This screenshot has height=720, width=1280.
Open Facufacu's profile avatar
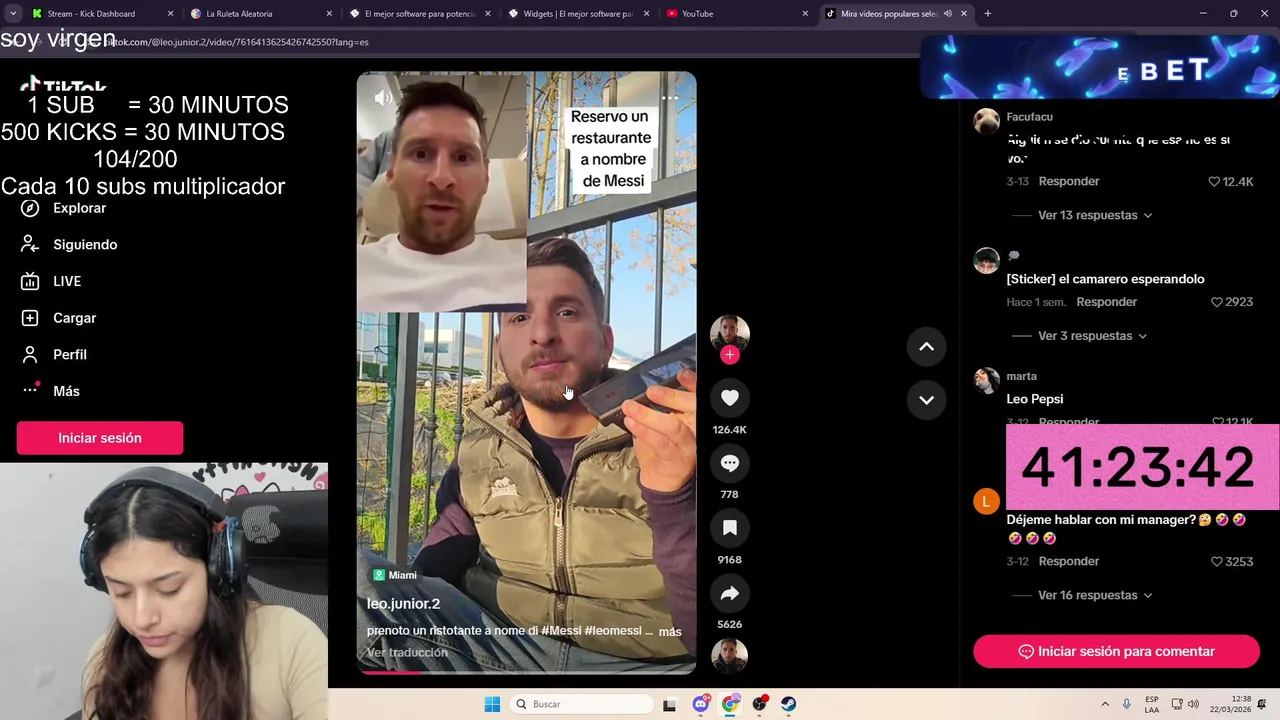pyautogui.click(x=987, y=121)
